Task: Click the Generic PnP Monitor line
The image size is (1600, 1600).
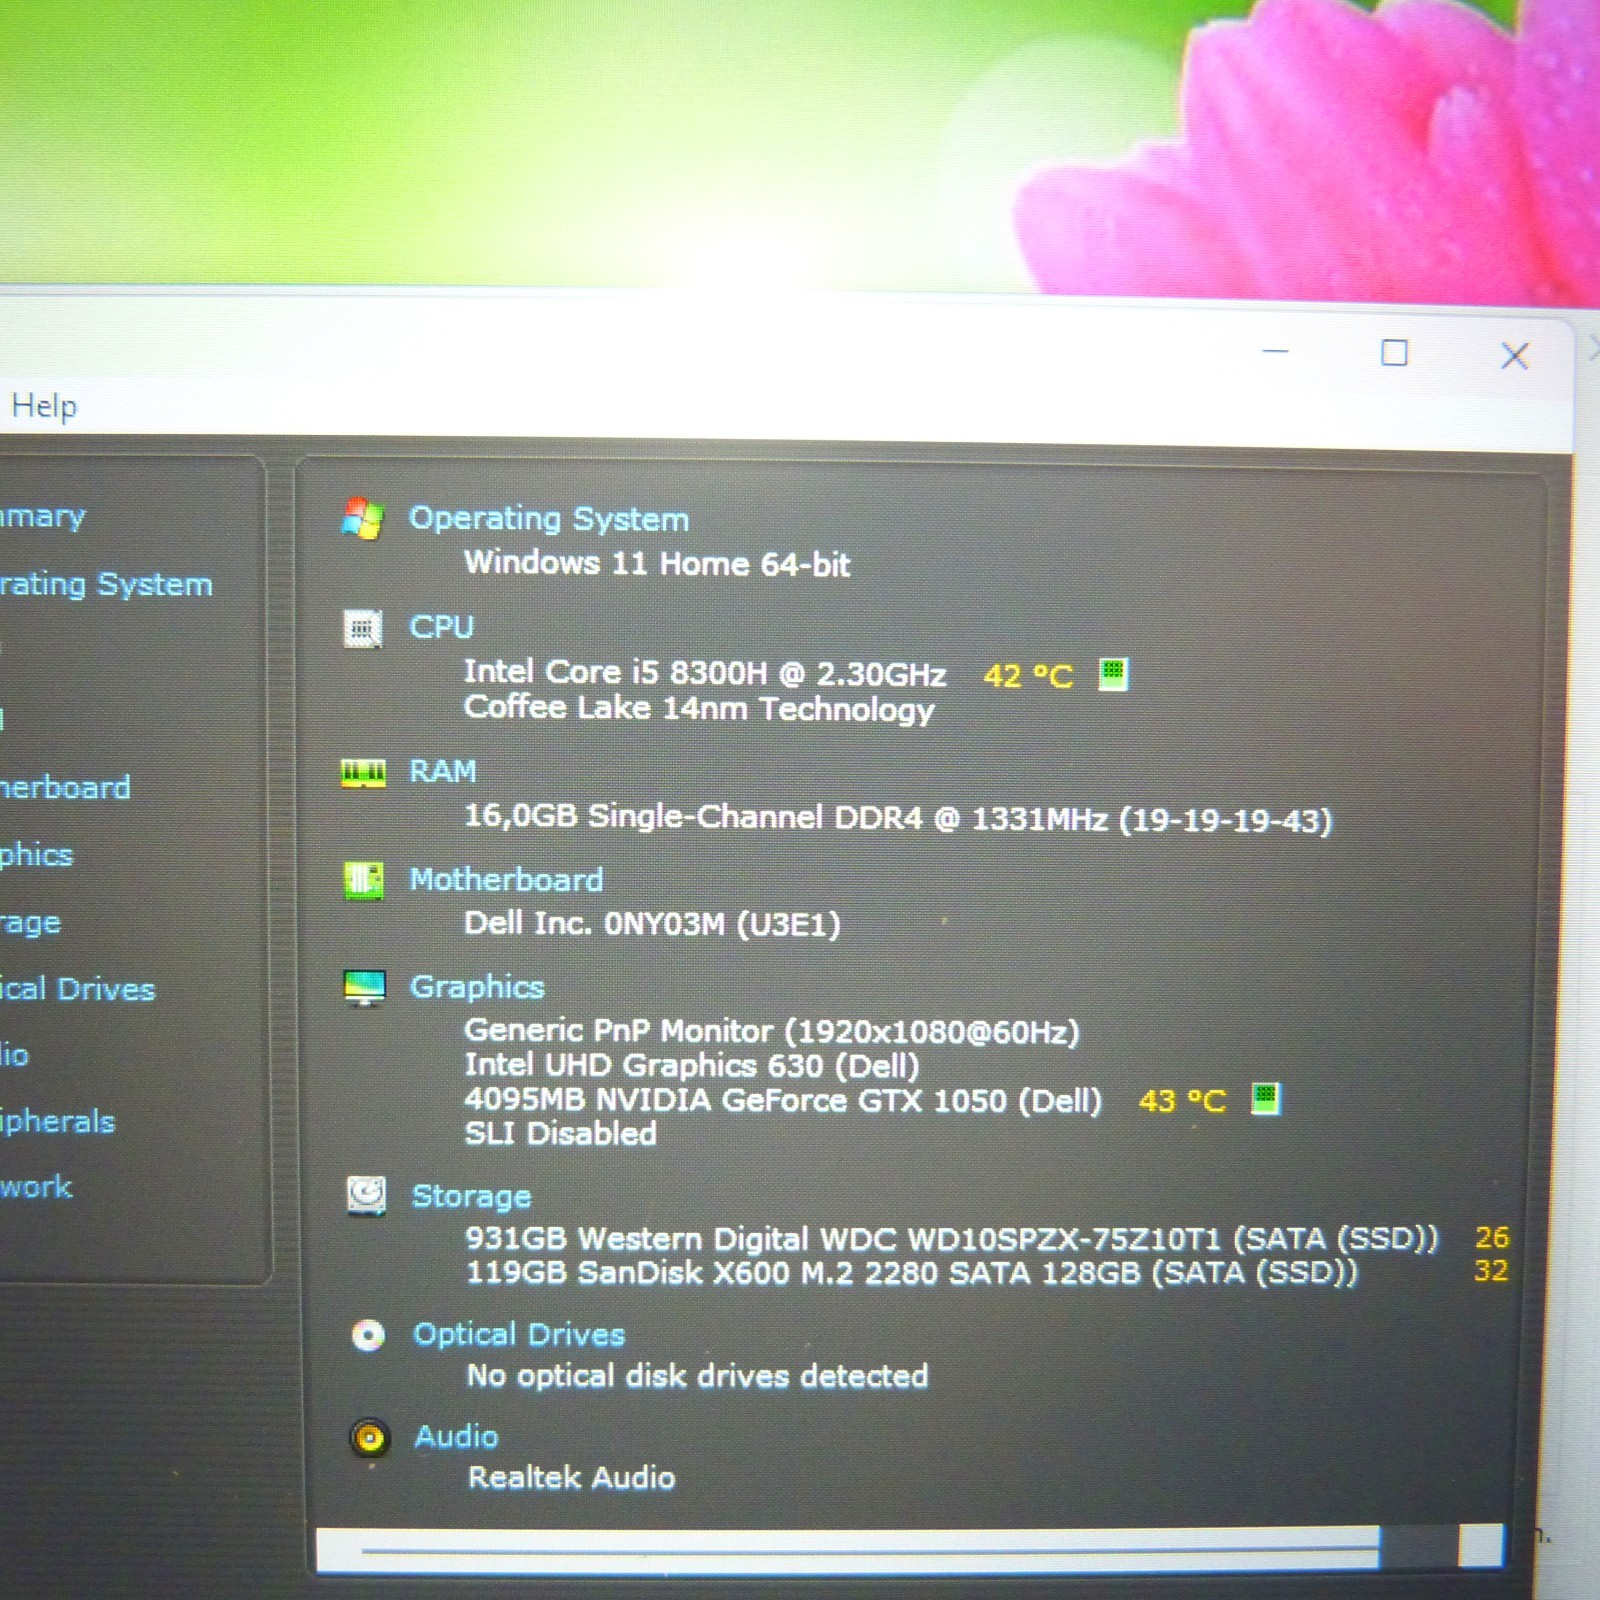Action: [772, 1031]
